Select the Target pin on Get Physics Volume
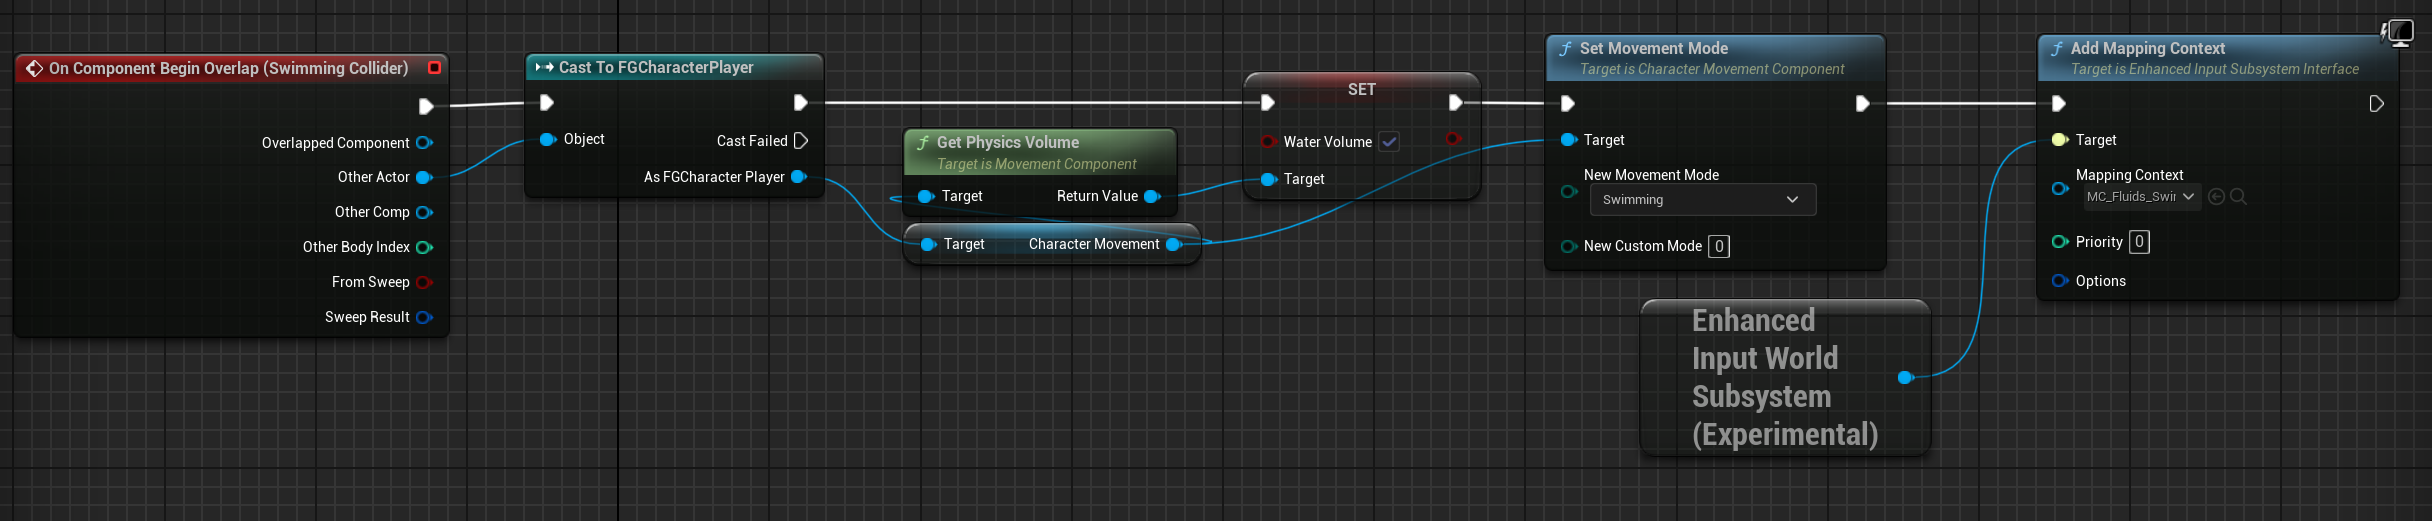 click(x=926, y=196)
